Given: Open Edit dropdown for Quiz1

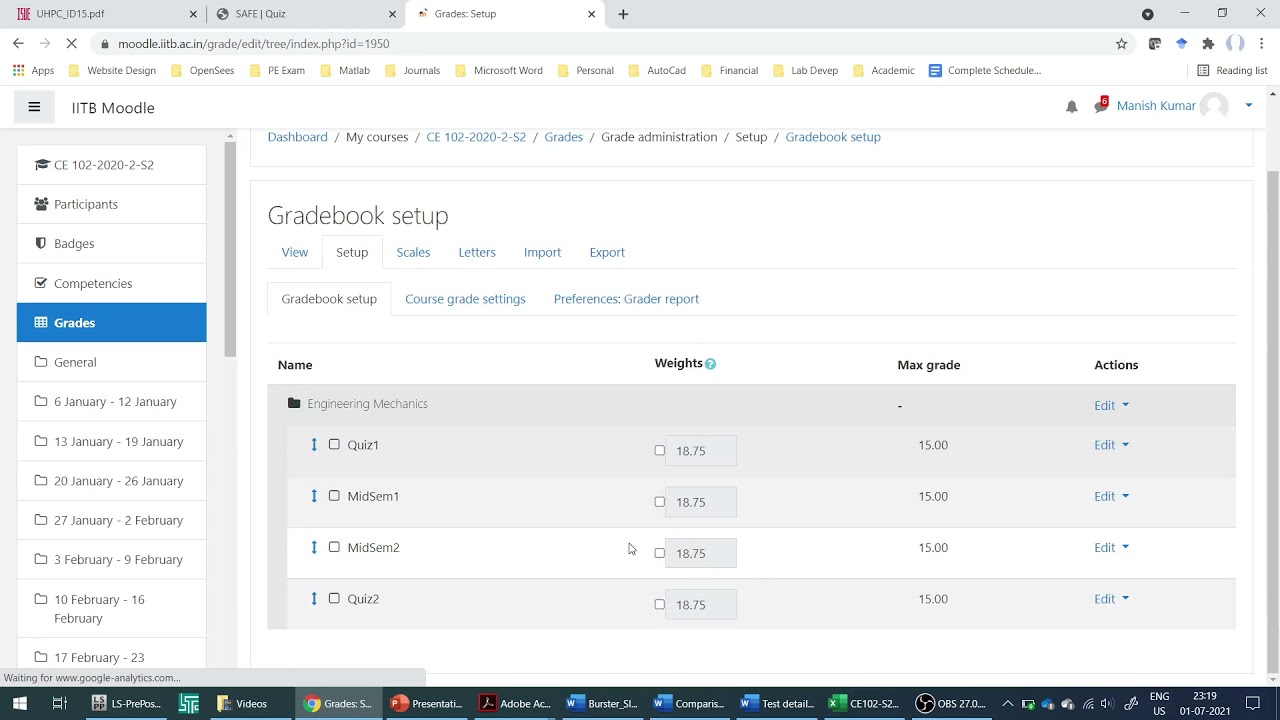Looking at the screenshot, I should [x=1111, y=445].
